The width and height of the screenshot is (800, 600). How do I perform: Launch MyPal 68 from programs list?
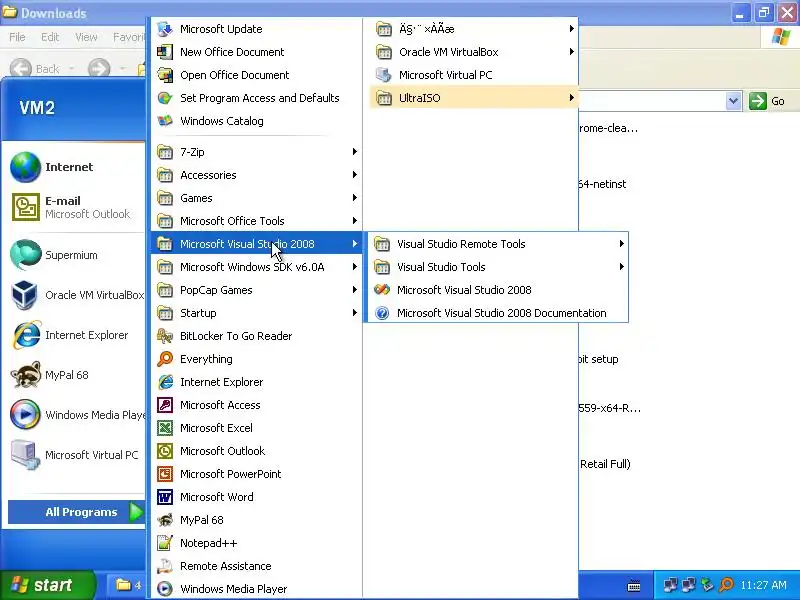point(257,520)
